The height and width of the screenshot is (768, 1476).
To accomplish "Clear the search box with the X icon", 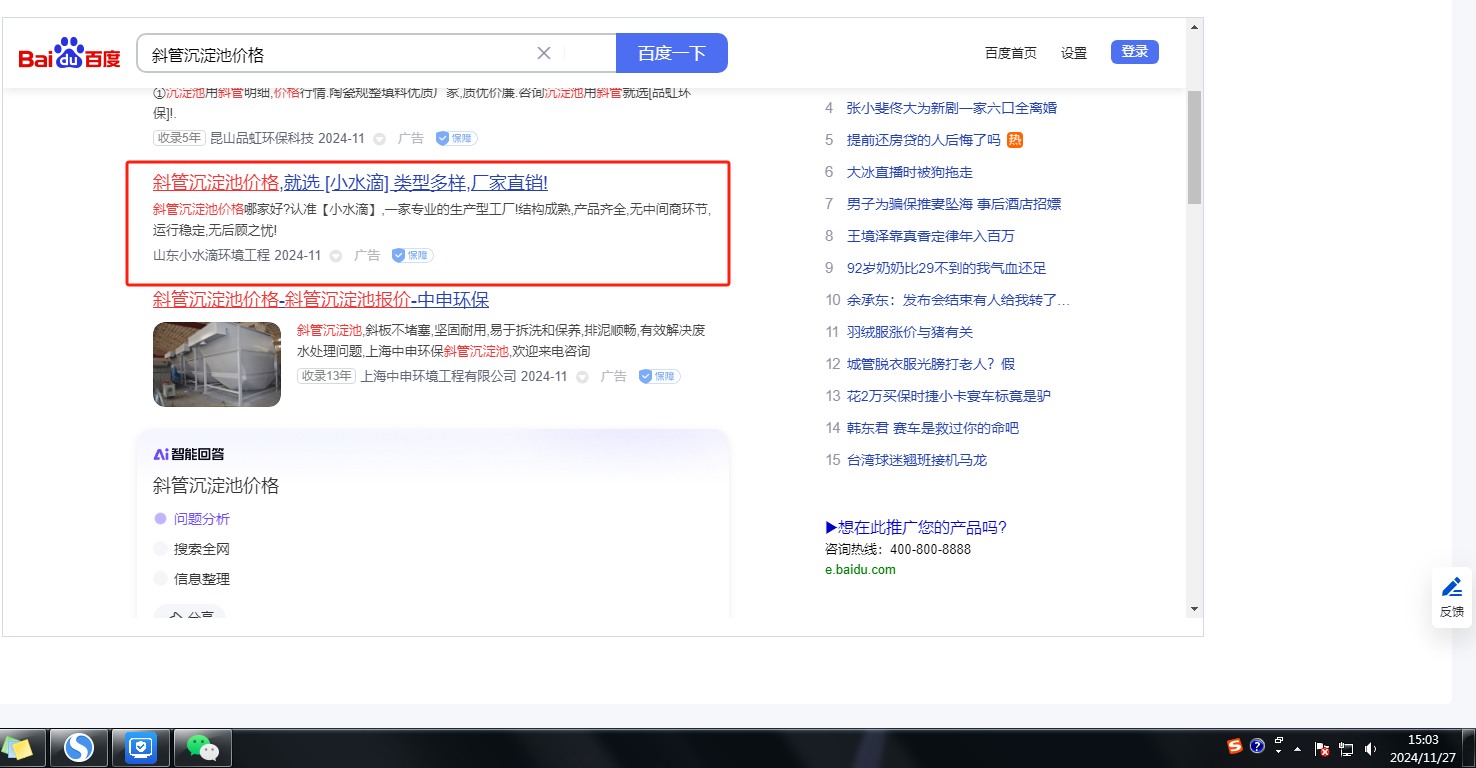I will [x=544, y=53].
